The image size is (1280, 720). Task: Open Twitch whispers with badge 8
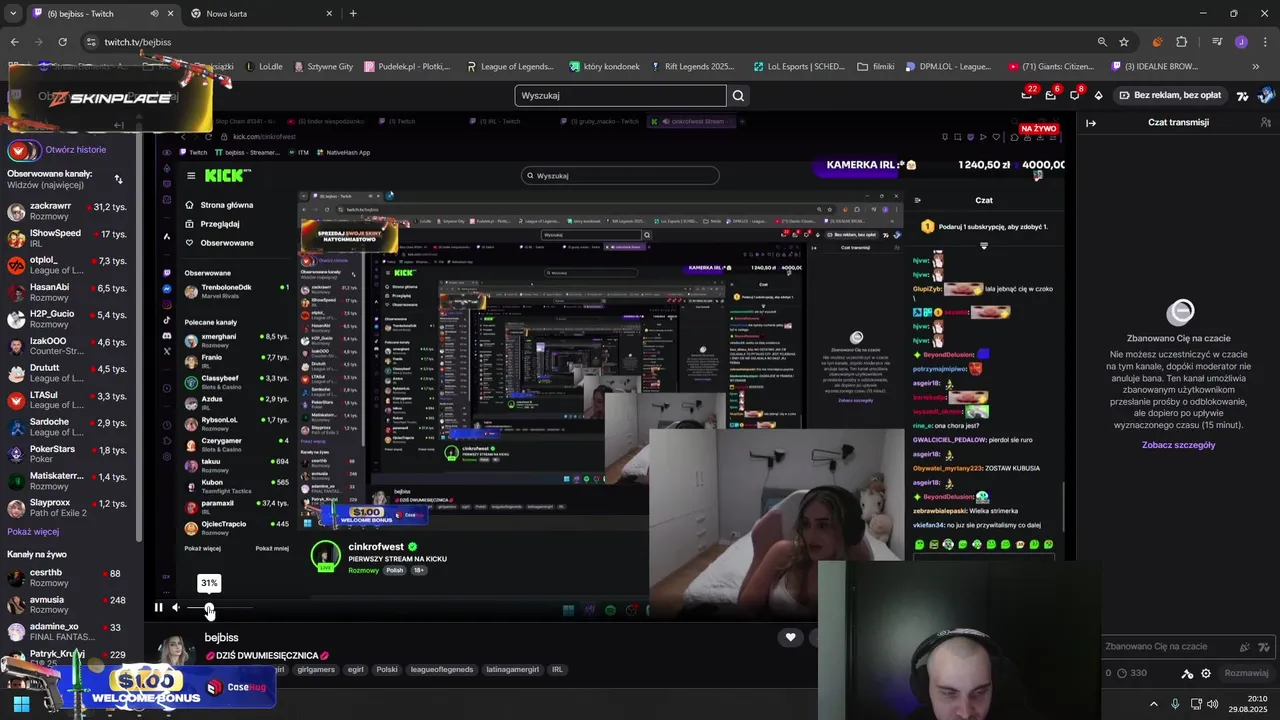tap(1075, 95)
